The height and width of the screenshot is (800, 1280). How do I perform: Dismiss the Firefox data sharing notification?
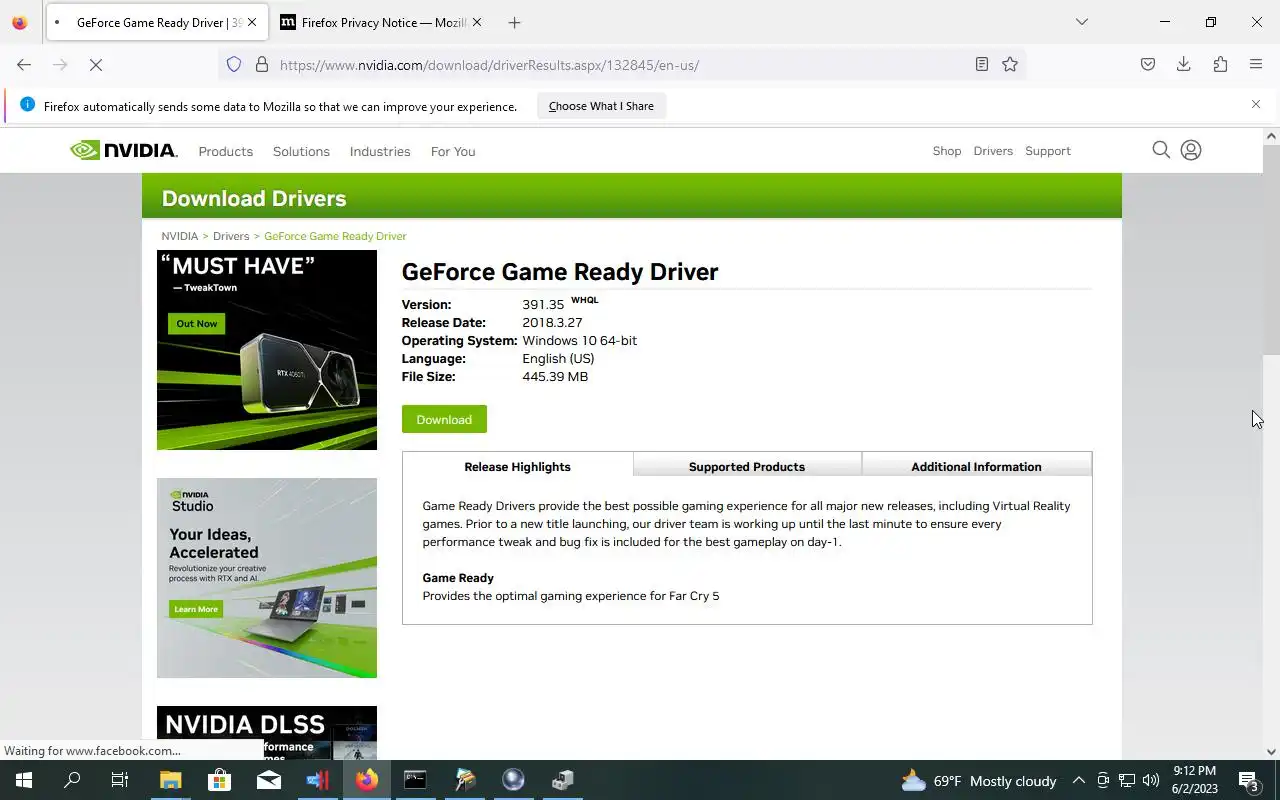point(1256,104)
